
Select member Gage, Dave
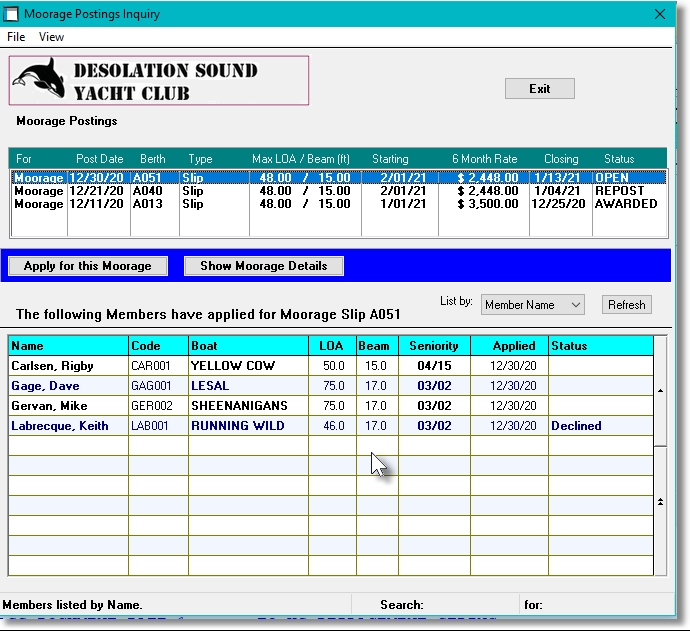(45, 386)
